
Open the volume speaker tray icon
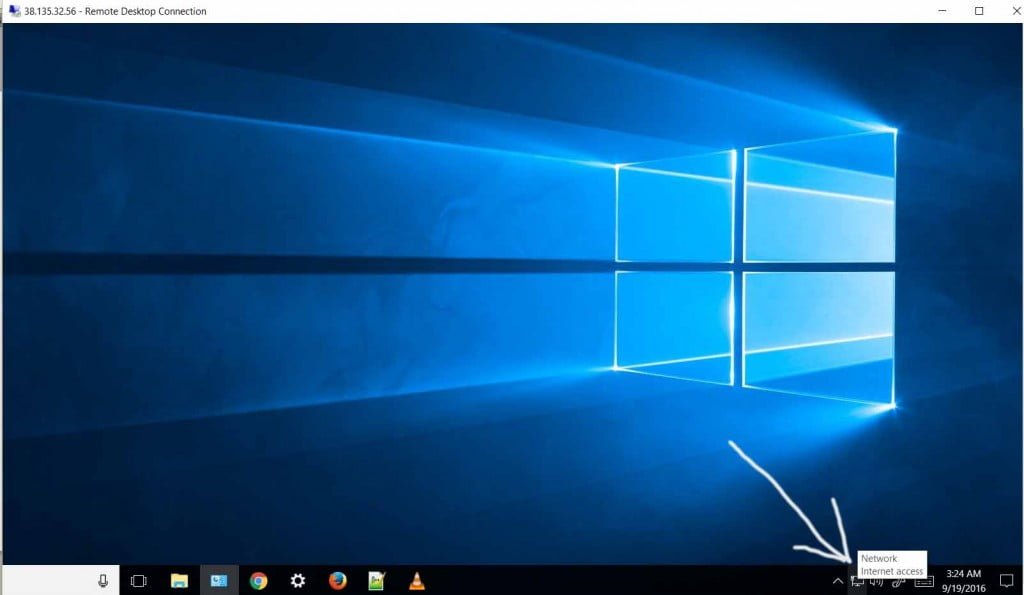pos(877,583)
